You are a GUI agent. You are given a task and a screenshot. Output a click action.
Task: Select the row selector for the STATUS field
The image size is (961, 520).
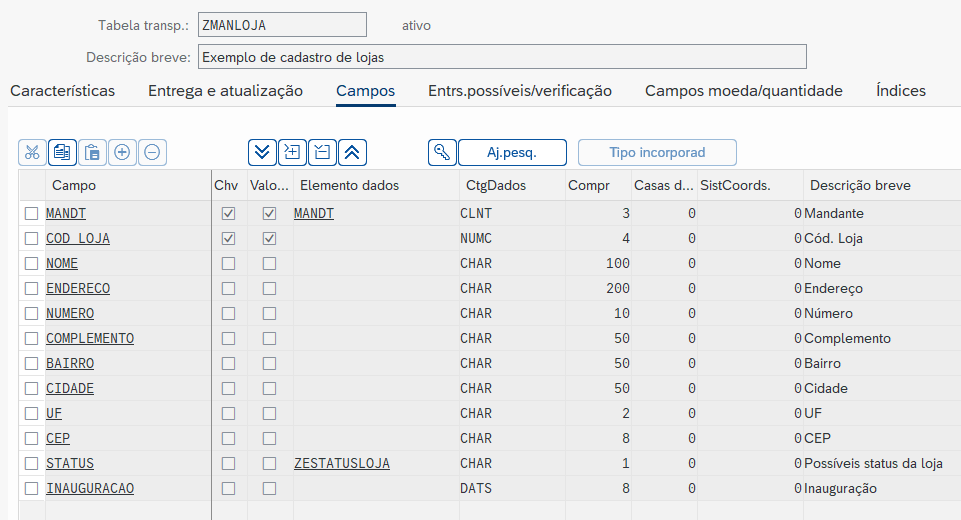(32, 464)
